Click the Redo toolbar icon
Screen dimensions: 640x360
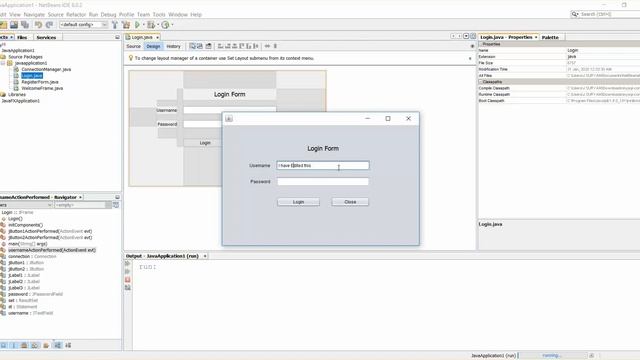(x=49, y=25)
